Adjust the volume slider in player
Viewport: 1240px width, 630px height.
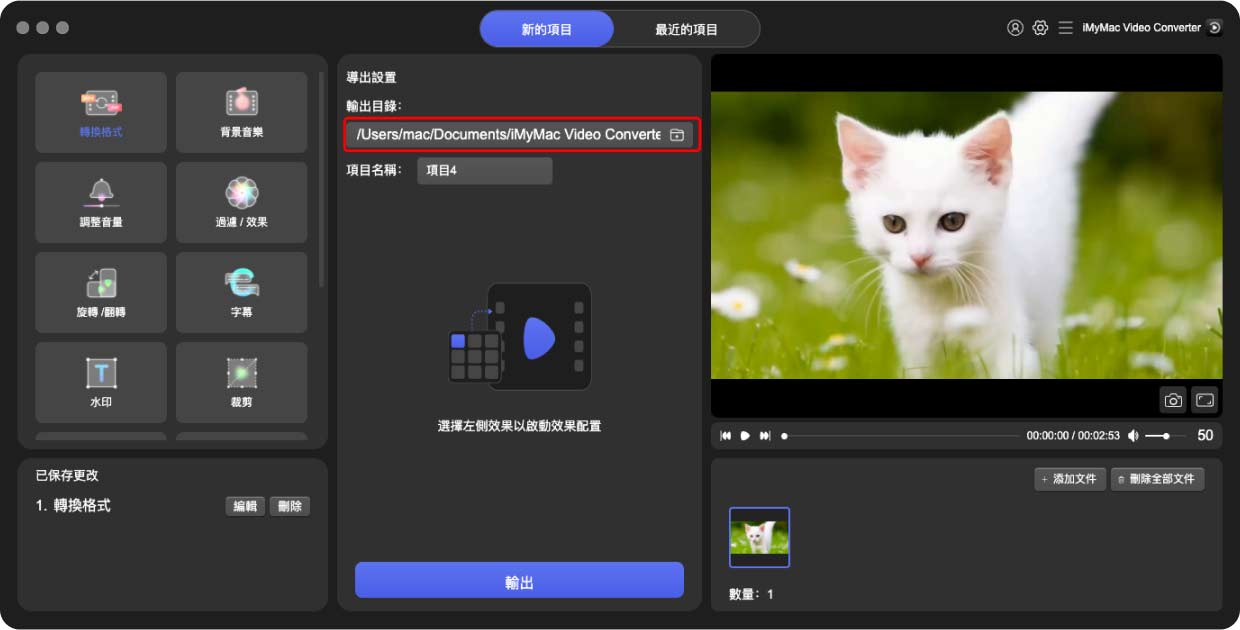1165,436
